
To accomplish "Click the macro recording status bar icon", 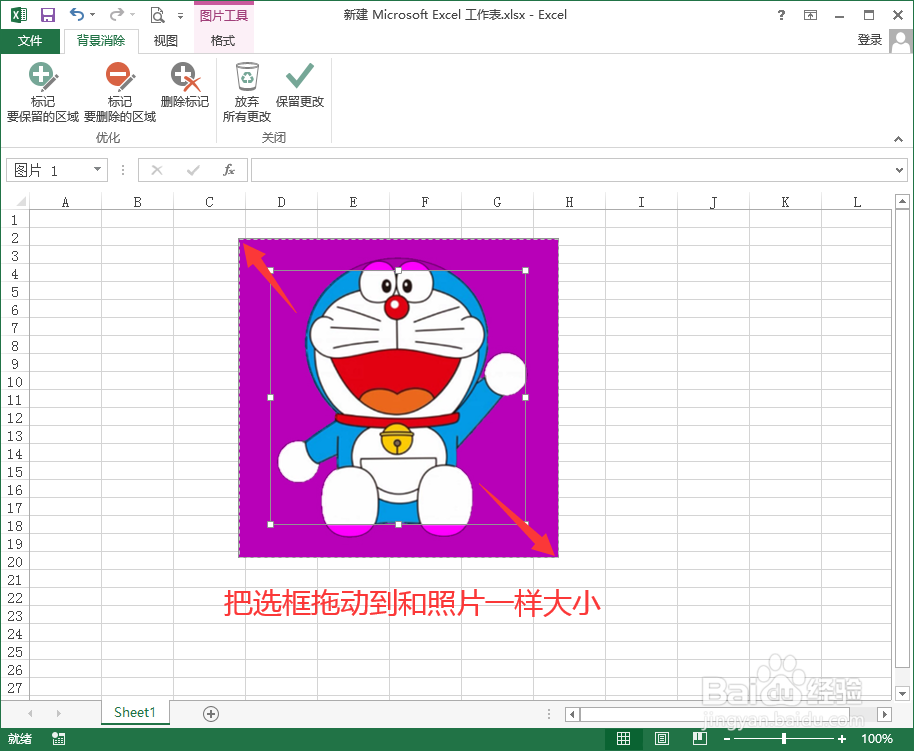I will 58,739.
